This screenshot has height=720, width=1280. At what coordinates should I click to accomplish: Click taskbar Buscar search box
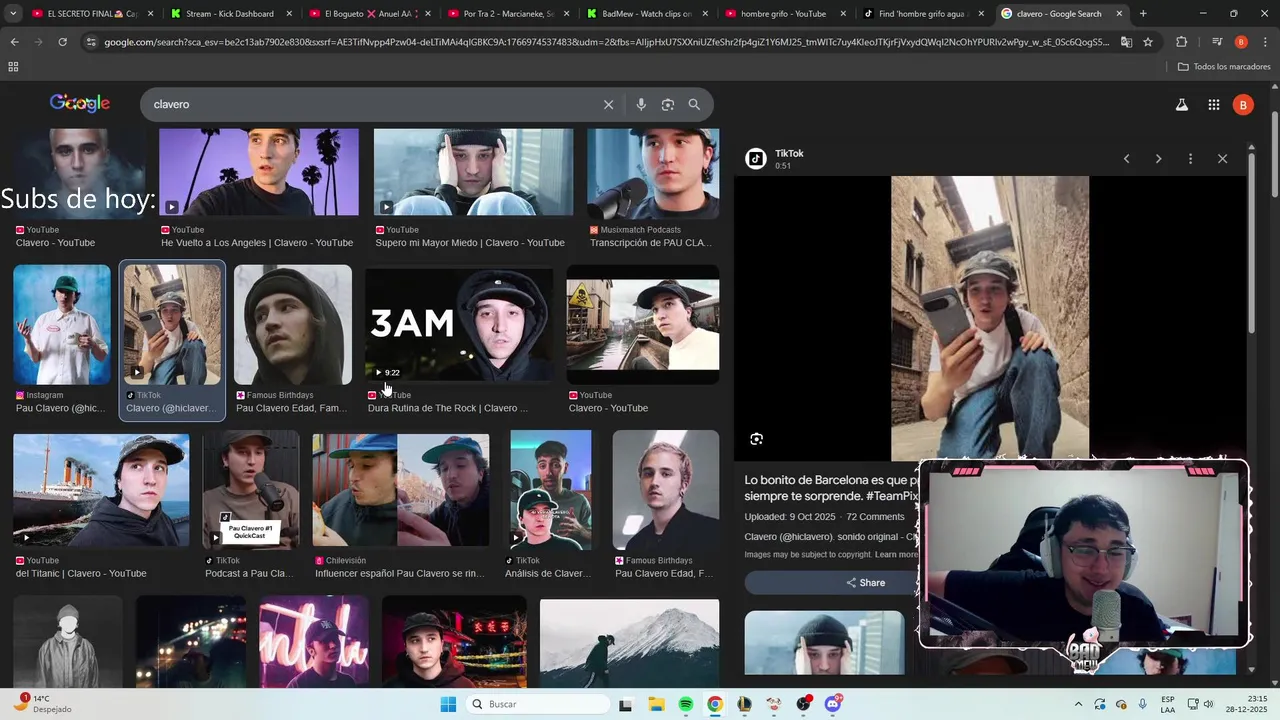(x=538, y=704)
